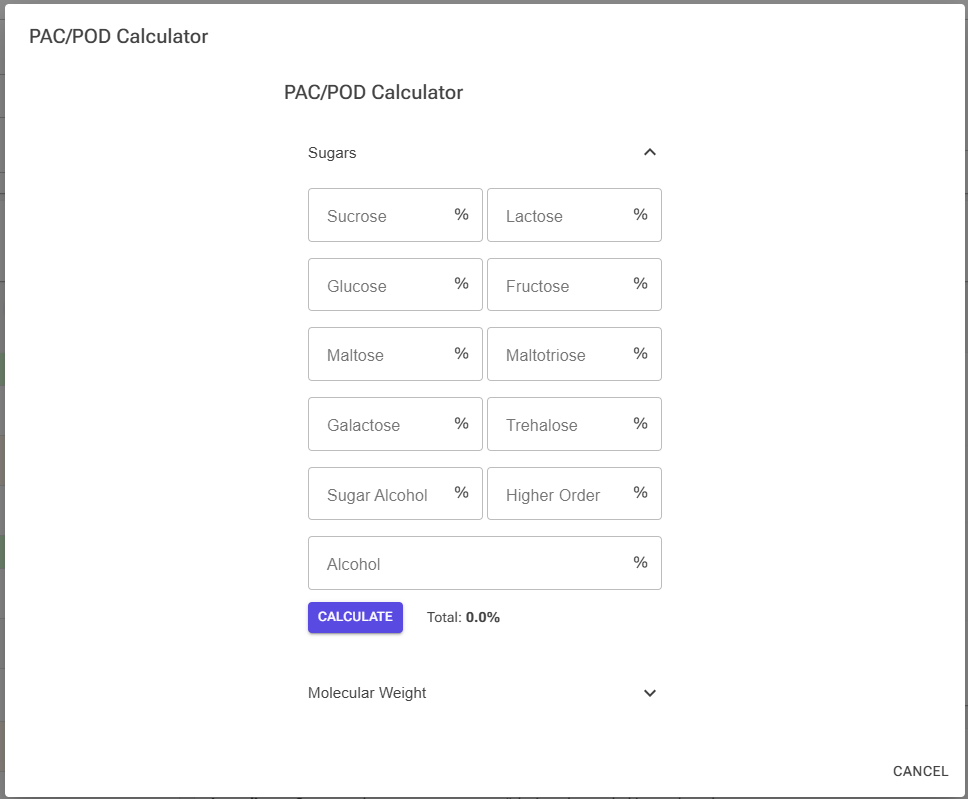Select the Glucose input field
This screenshot has width=968, height=799.
(395, 285)
